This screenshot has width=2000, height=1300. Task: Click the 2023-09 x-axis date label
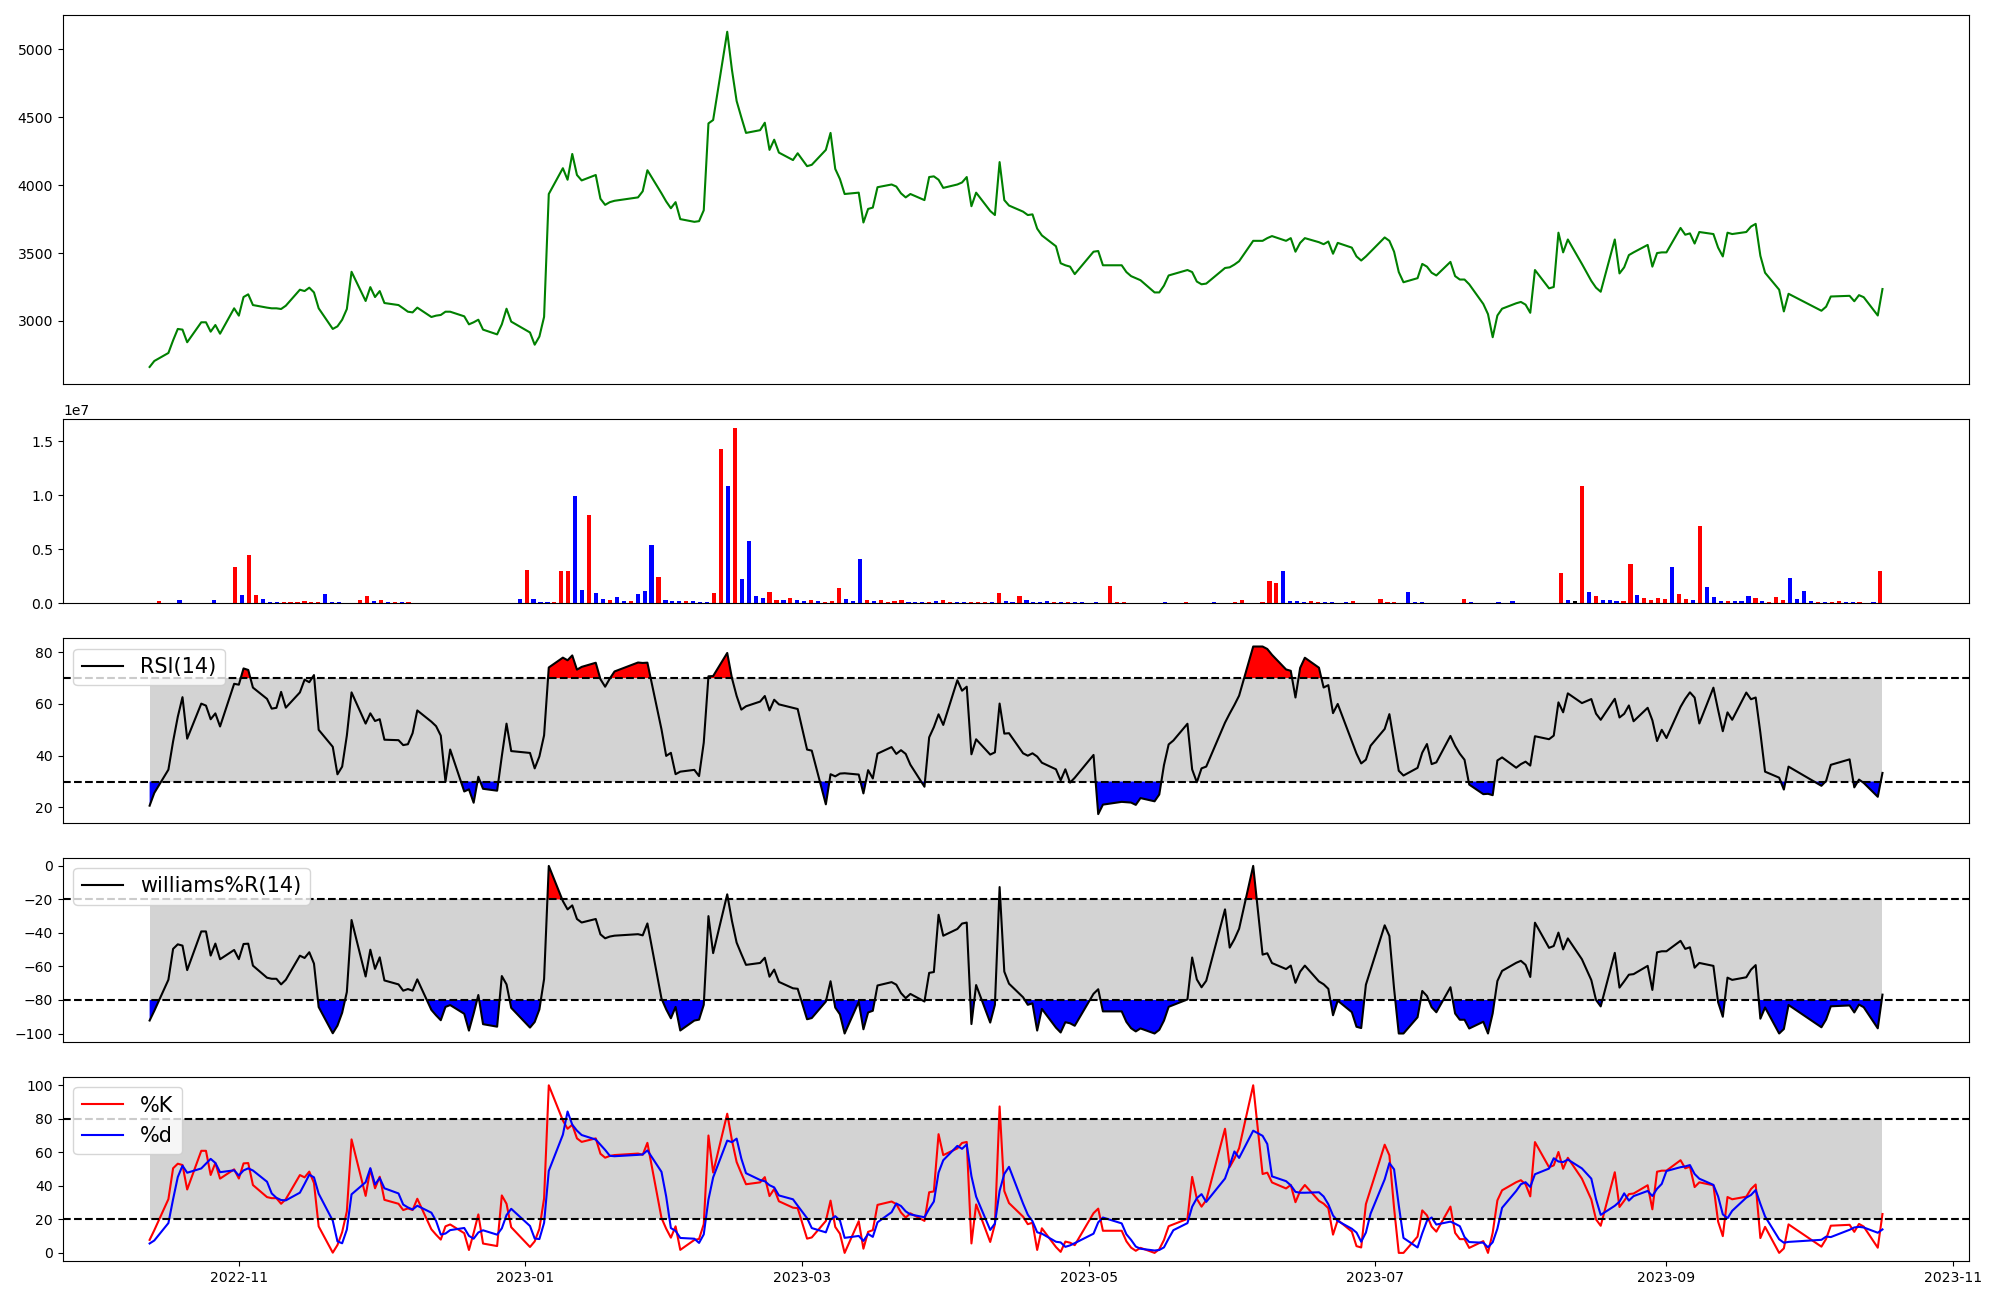[1667, 1277]
